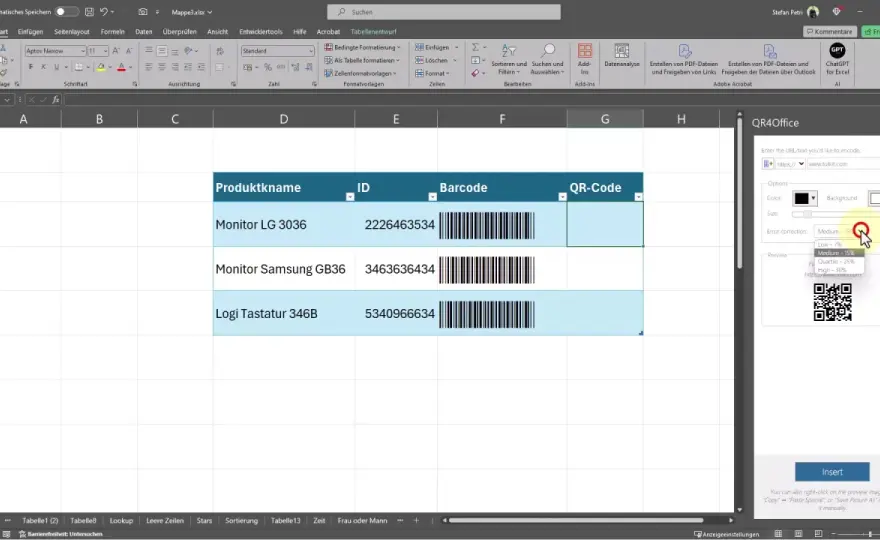Add a new sheet with plus button

pos(416,521)
